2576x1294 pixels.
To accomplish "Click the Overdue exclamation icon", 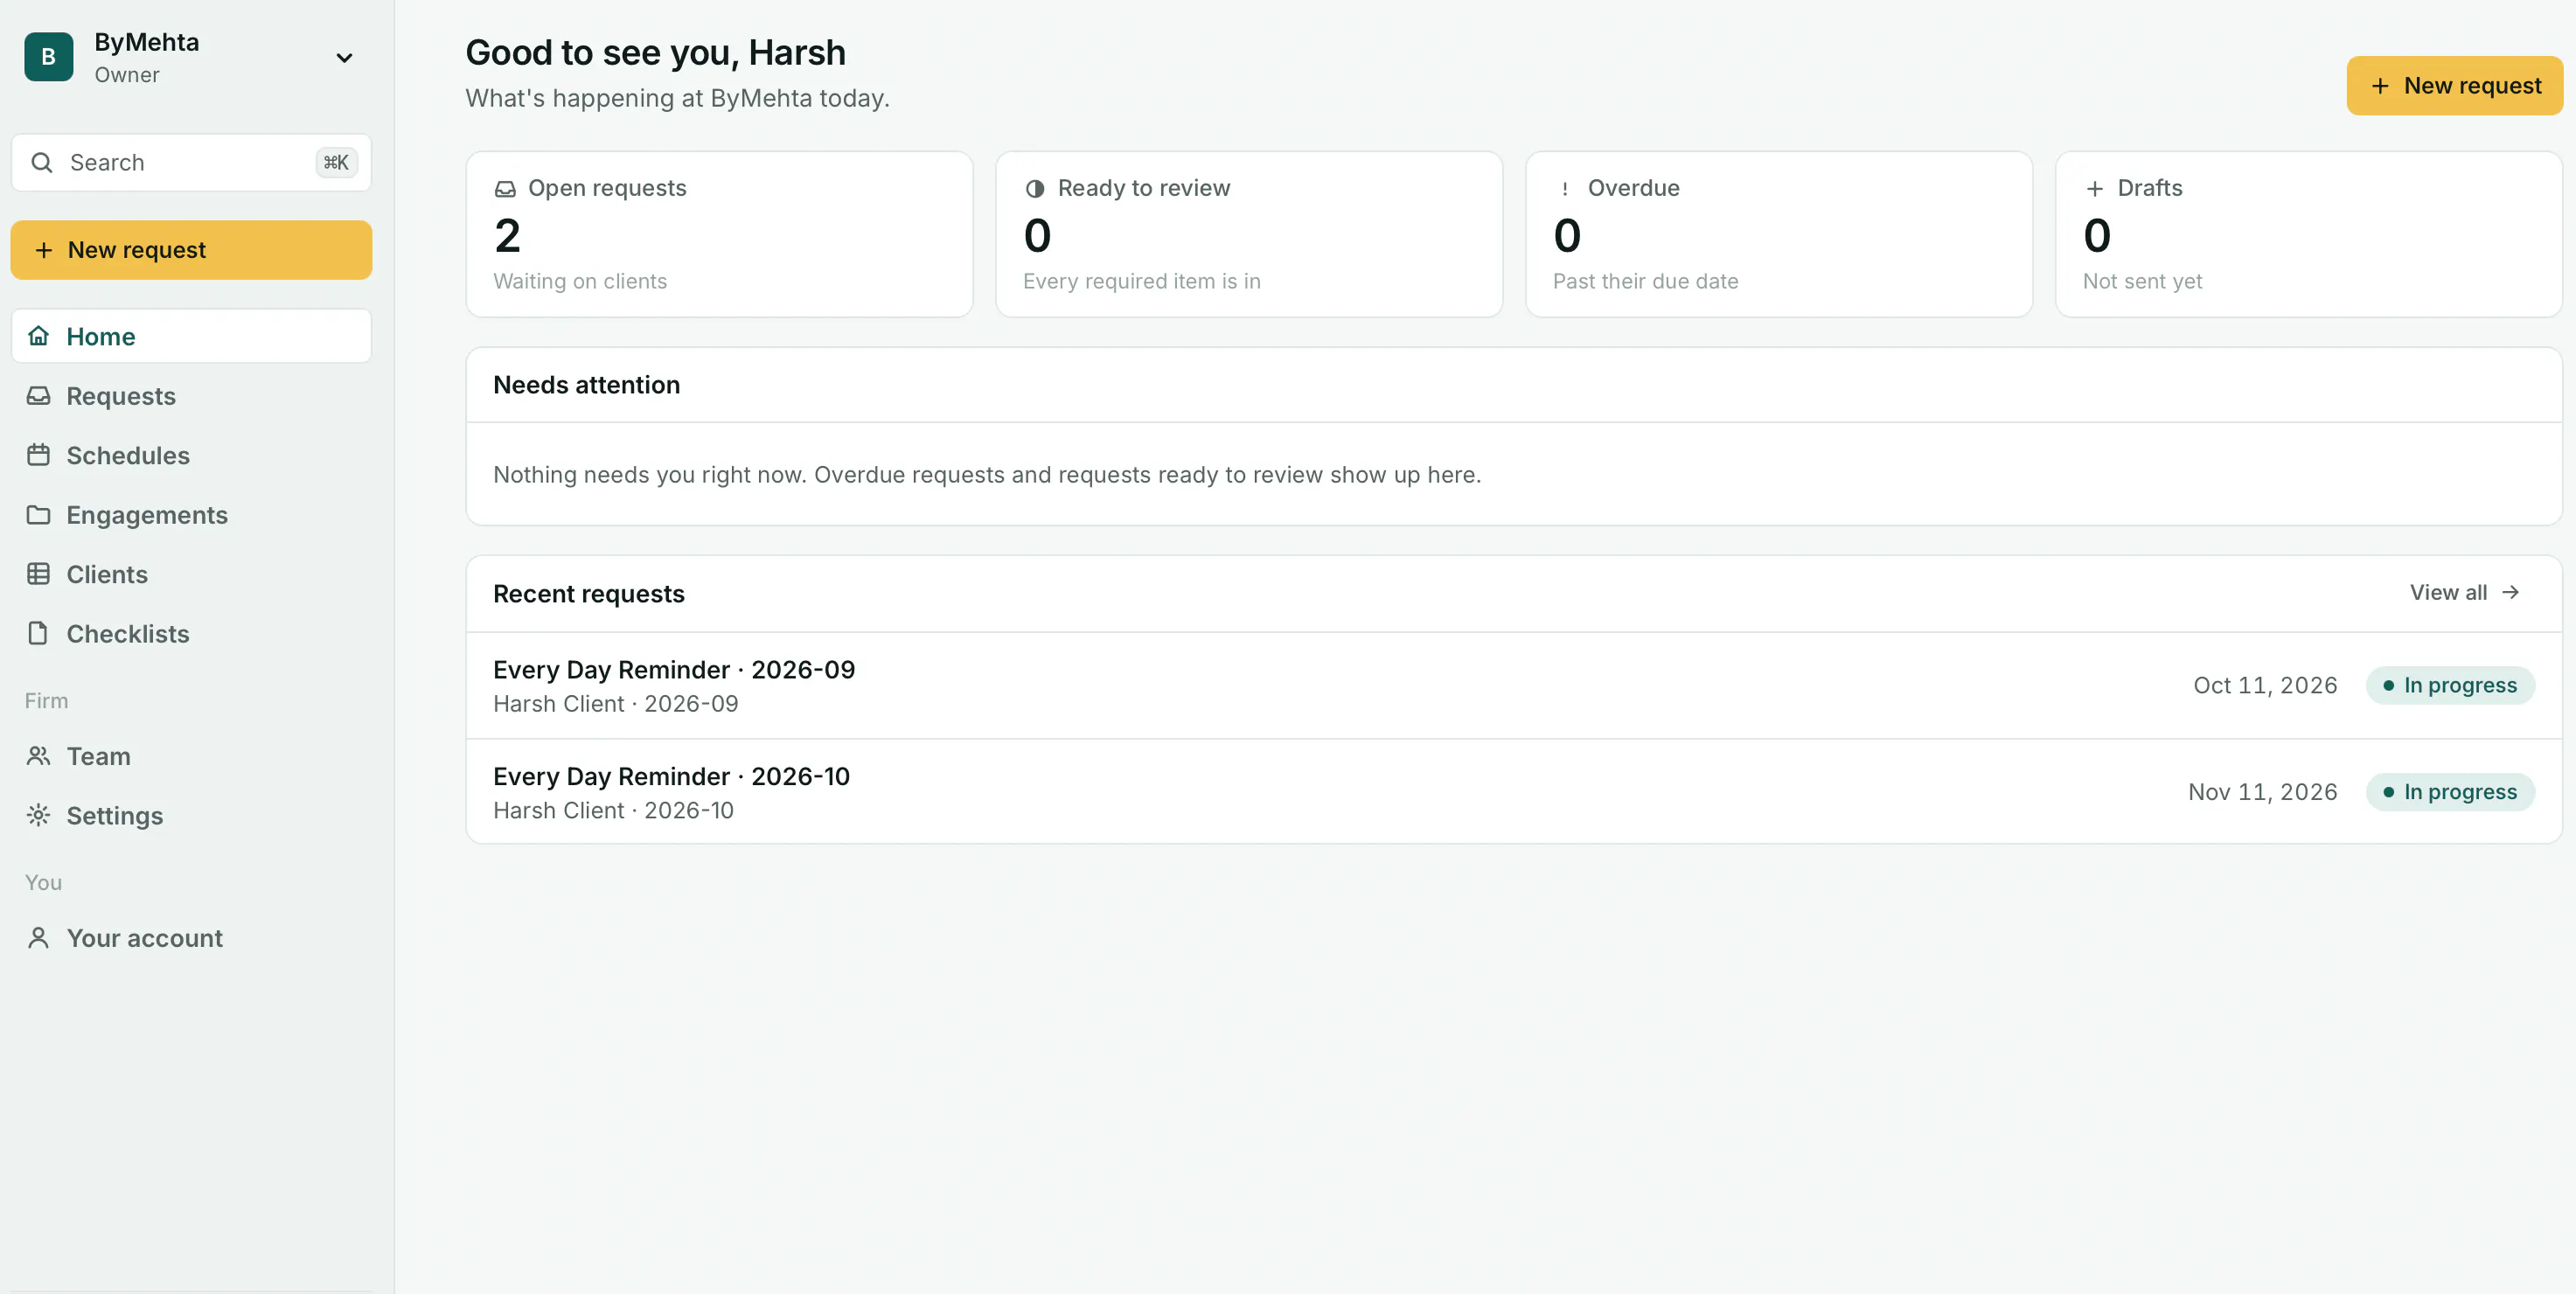I will (x=1565, y=189).
